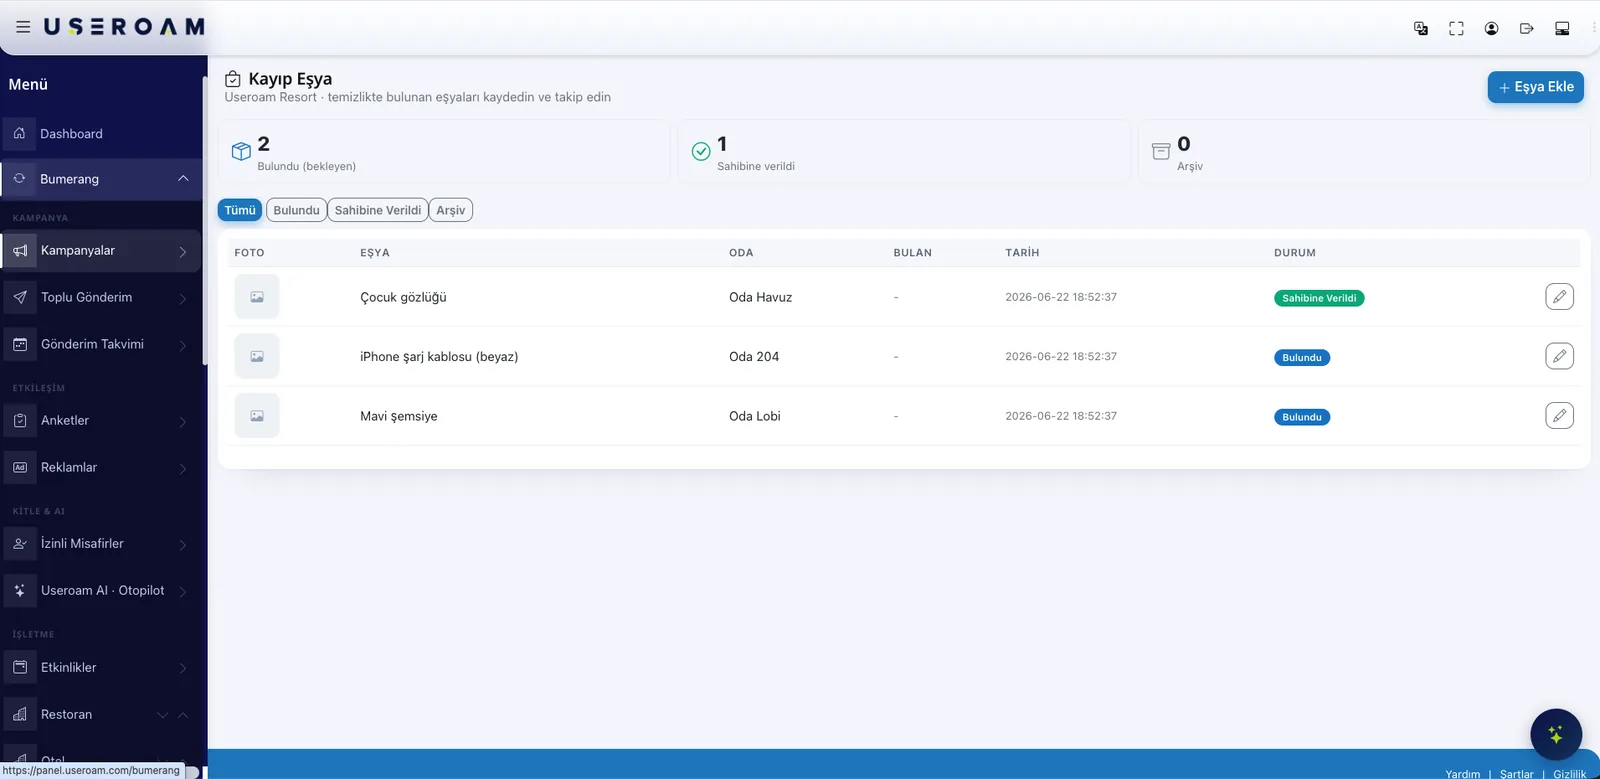Open the language translate icon
1600x779 pixels.
(1421, 28)
